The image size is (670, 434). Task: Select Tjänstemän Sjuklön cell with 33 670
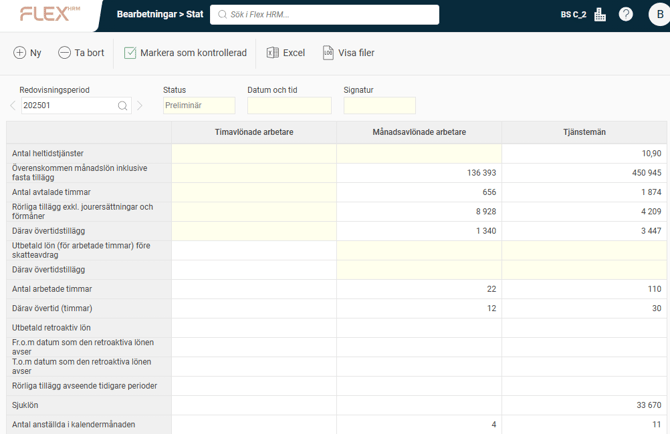tap(584, 405)
